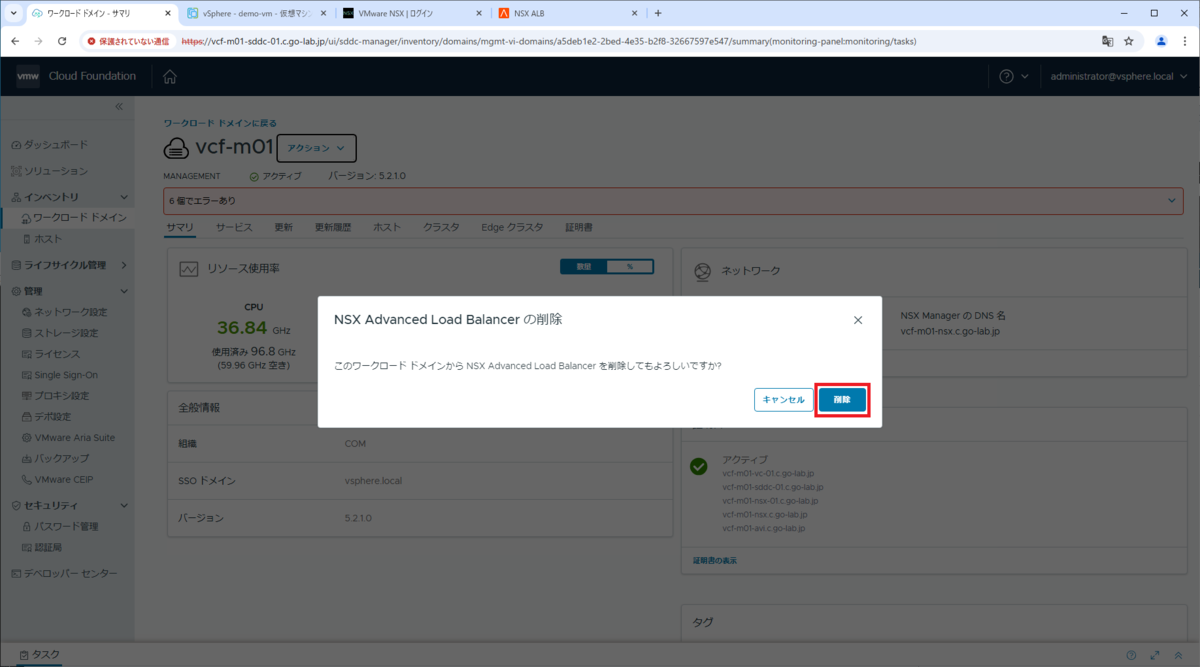Open translate page icon in address bar

pyautogui.click(x=1107, y=42)
